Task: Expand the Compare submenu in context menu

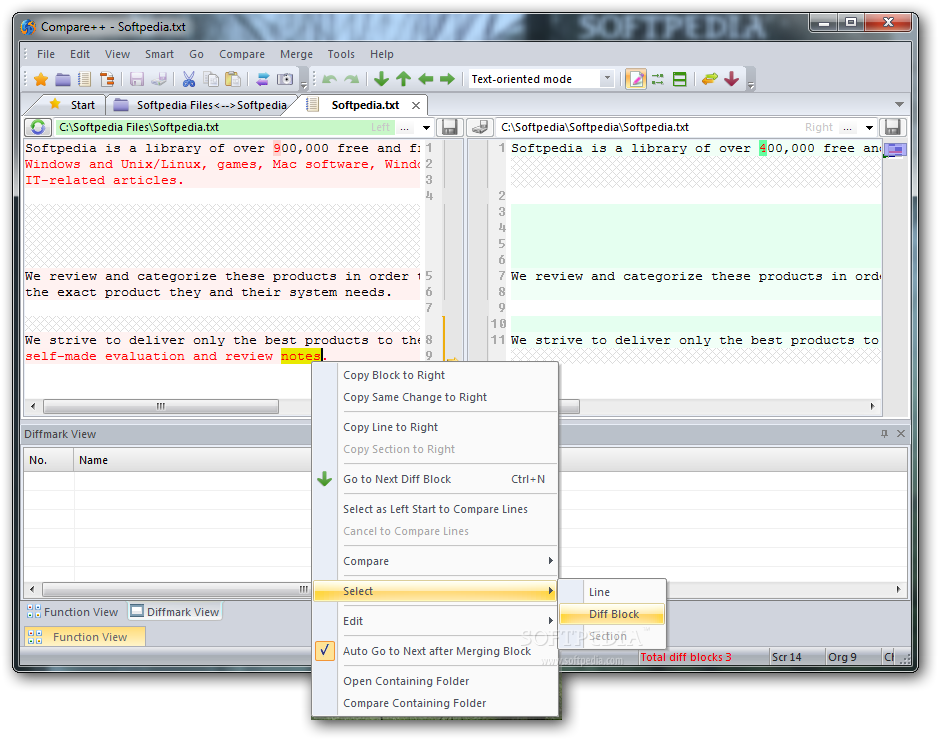Action: 436,561
